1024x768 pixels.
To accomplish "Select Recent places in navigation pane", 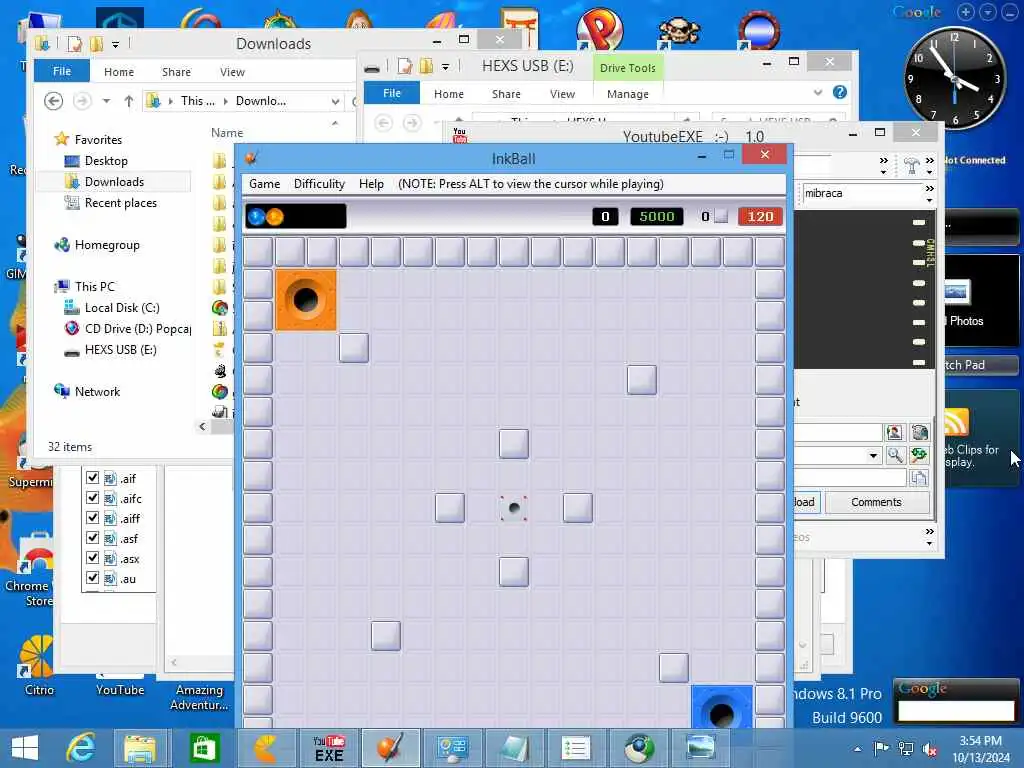I will (x=120, y=202).
